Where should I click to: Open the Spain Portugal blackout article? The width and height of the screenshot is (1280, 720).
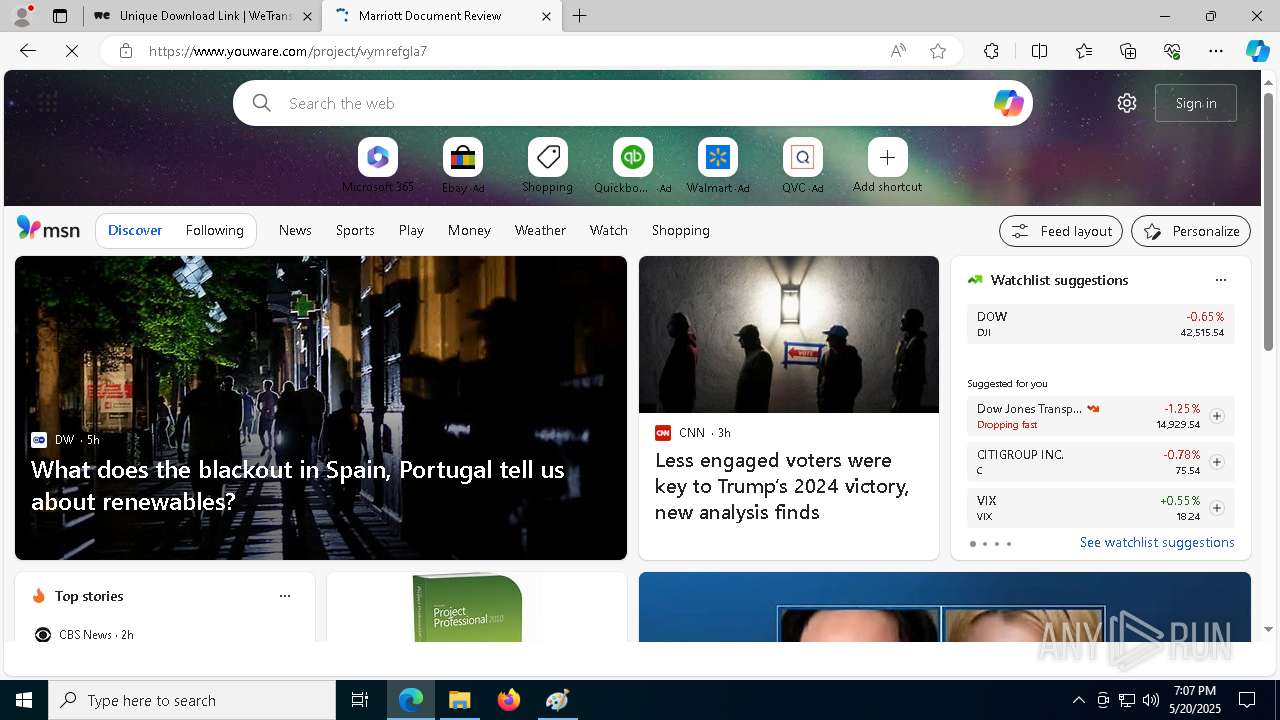coord(298,485)
